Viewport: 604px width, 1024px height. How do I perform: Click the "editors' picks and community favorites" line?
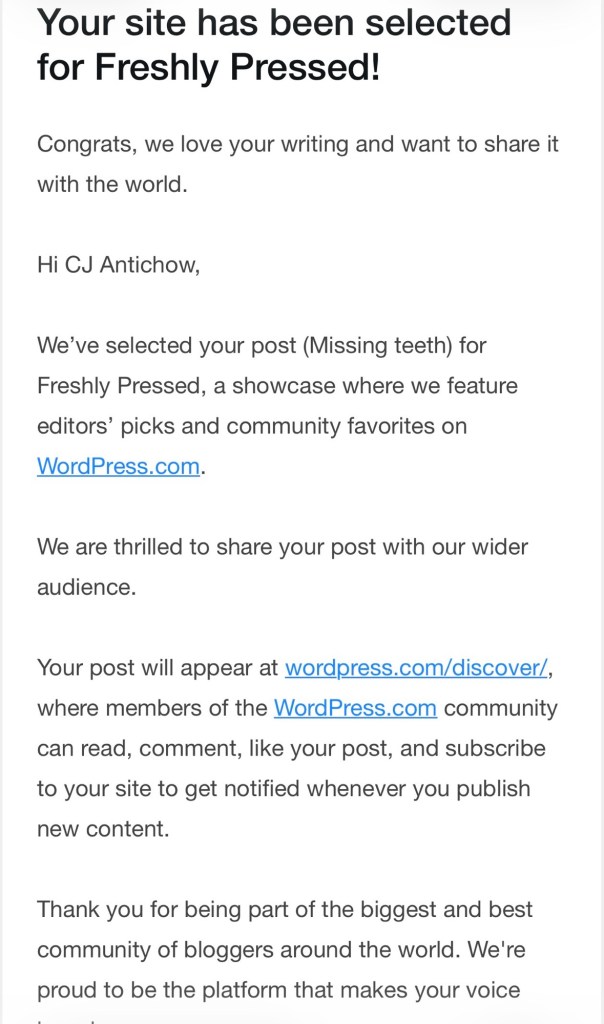pos(251,426)
